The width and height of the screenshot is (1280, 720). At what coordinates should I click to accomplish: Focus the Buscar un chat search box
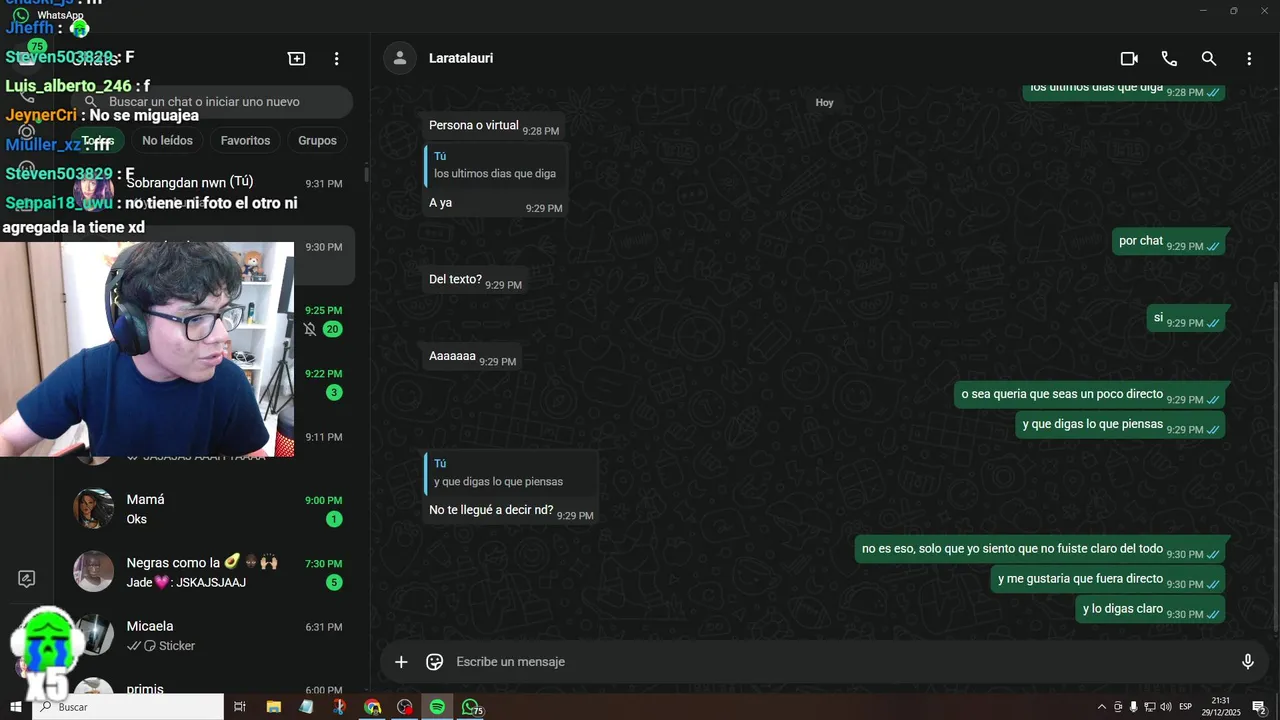(x=214, y=102)
